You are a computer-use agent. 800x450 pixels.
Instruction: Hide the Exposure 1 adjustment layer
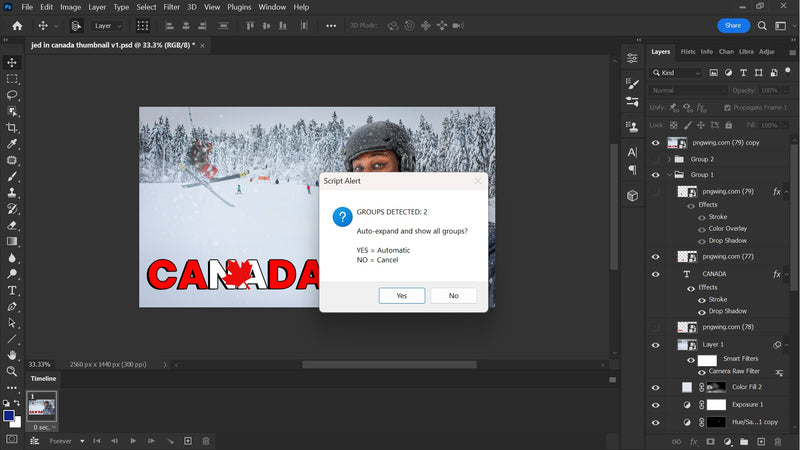tap(656, 405)
